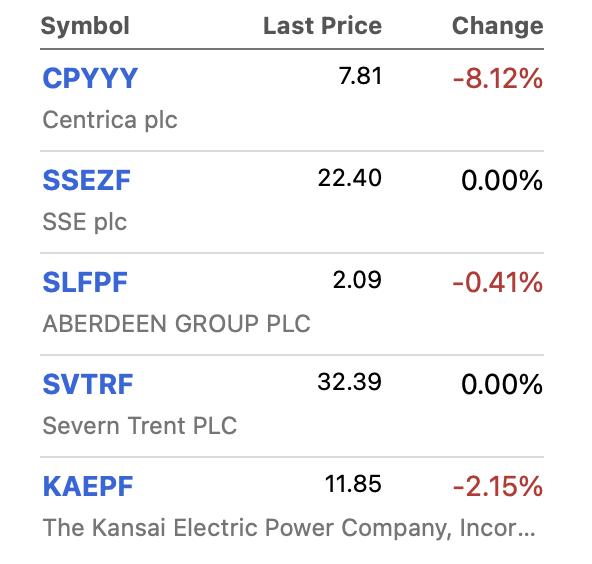Viewport: 592px width, 564px height.
Task: Open the SSEZF ticker link
Action: [x=86, y=180]
